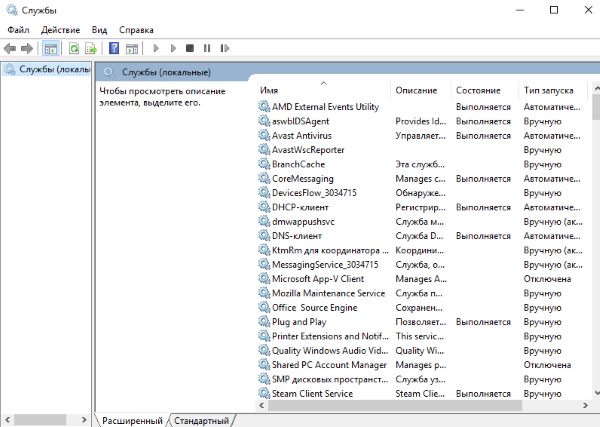Screen dimensions: 600x427
Task: Switch to the Стандартный tab
Action: tap(202, 420)
